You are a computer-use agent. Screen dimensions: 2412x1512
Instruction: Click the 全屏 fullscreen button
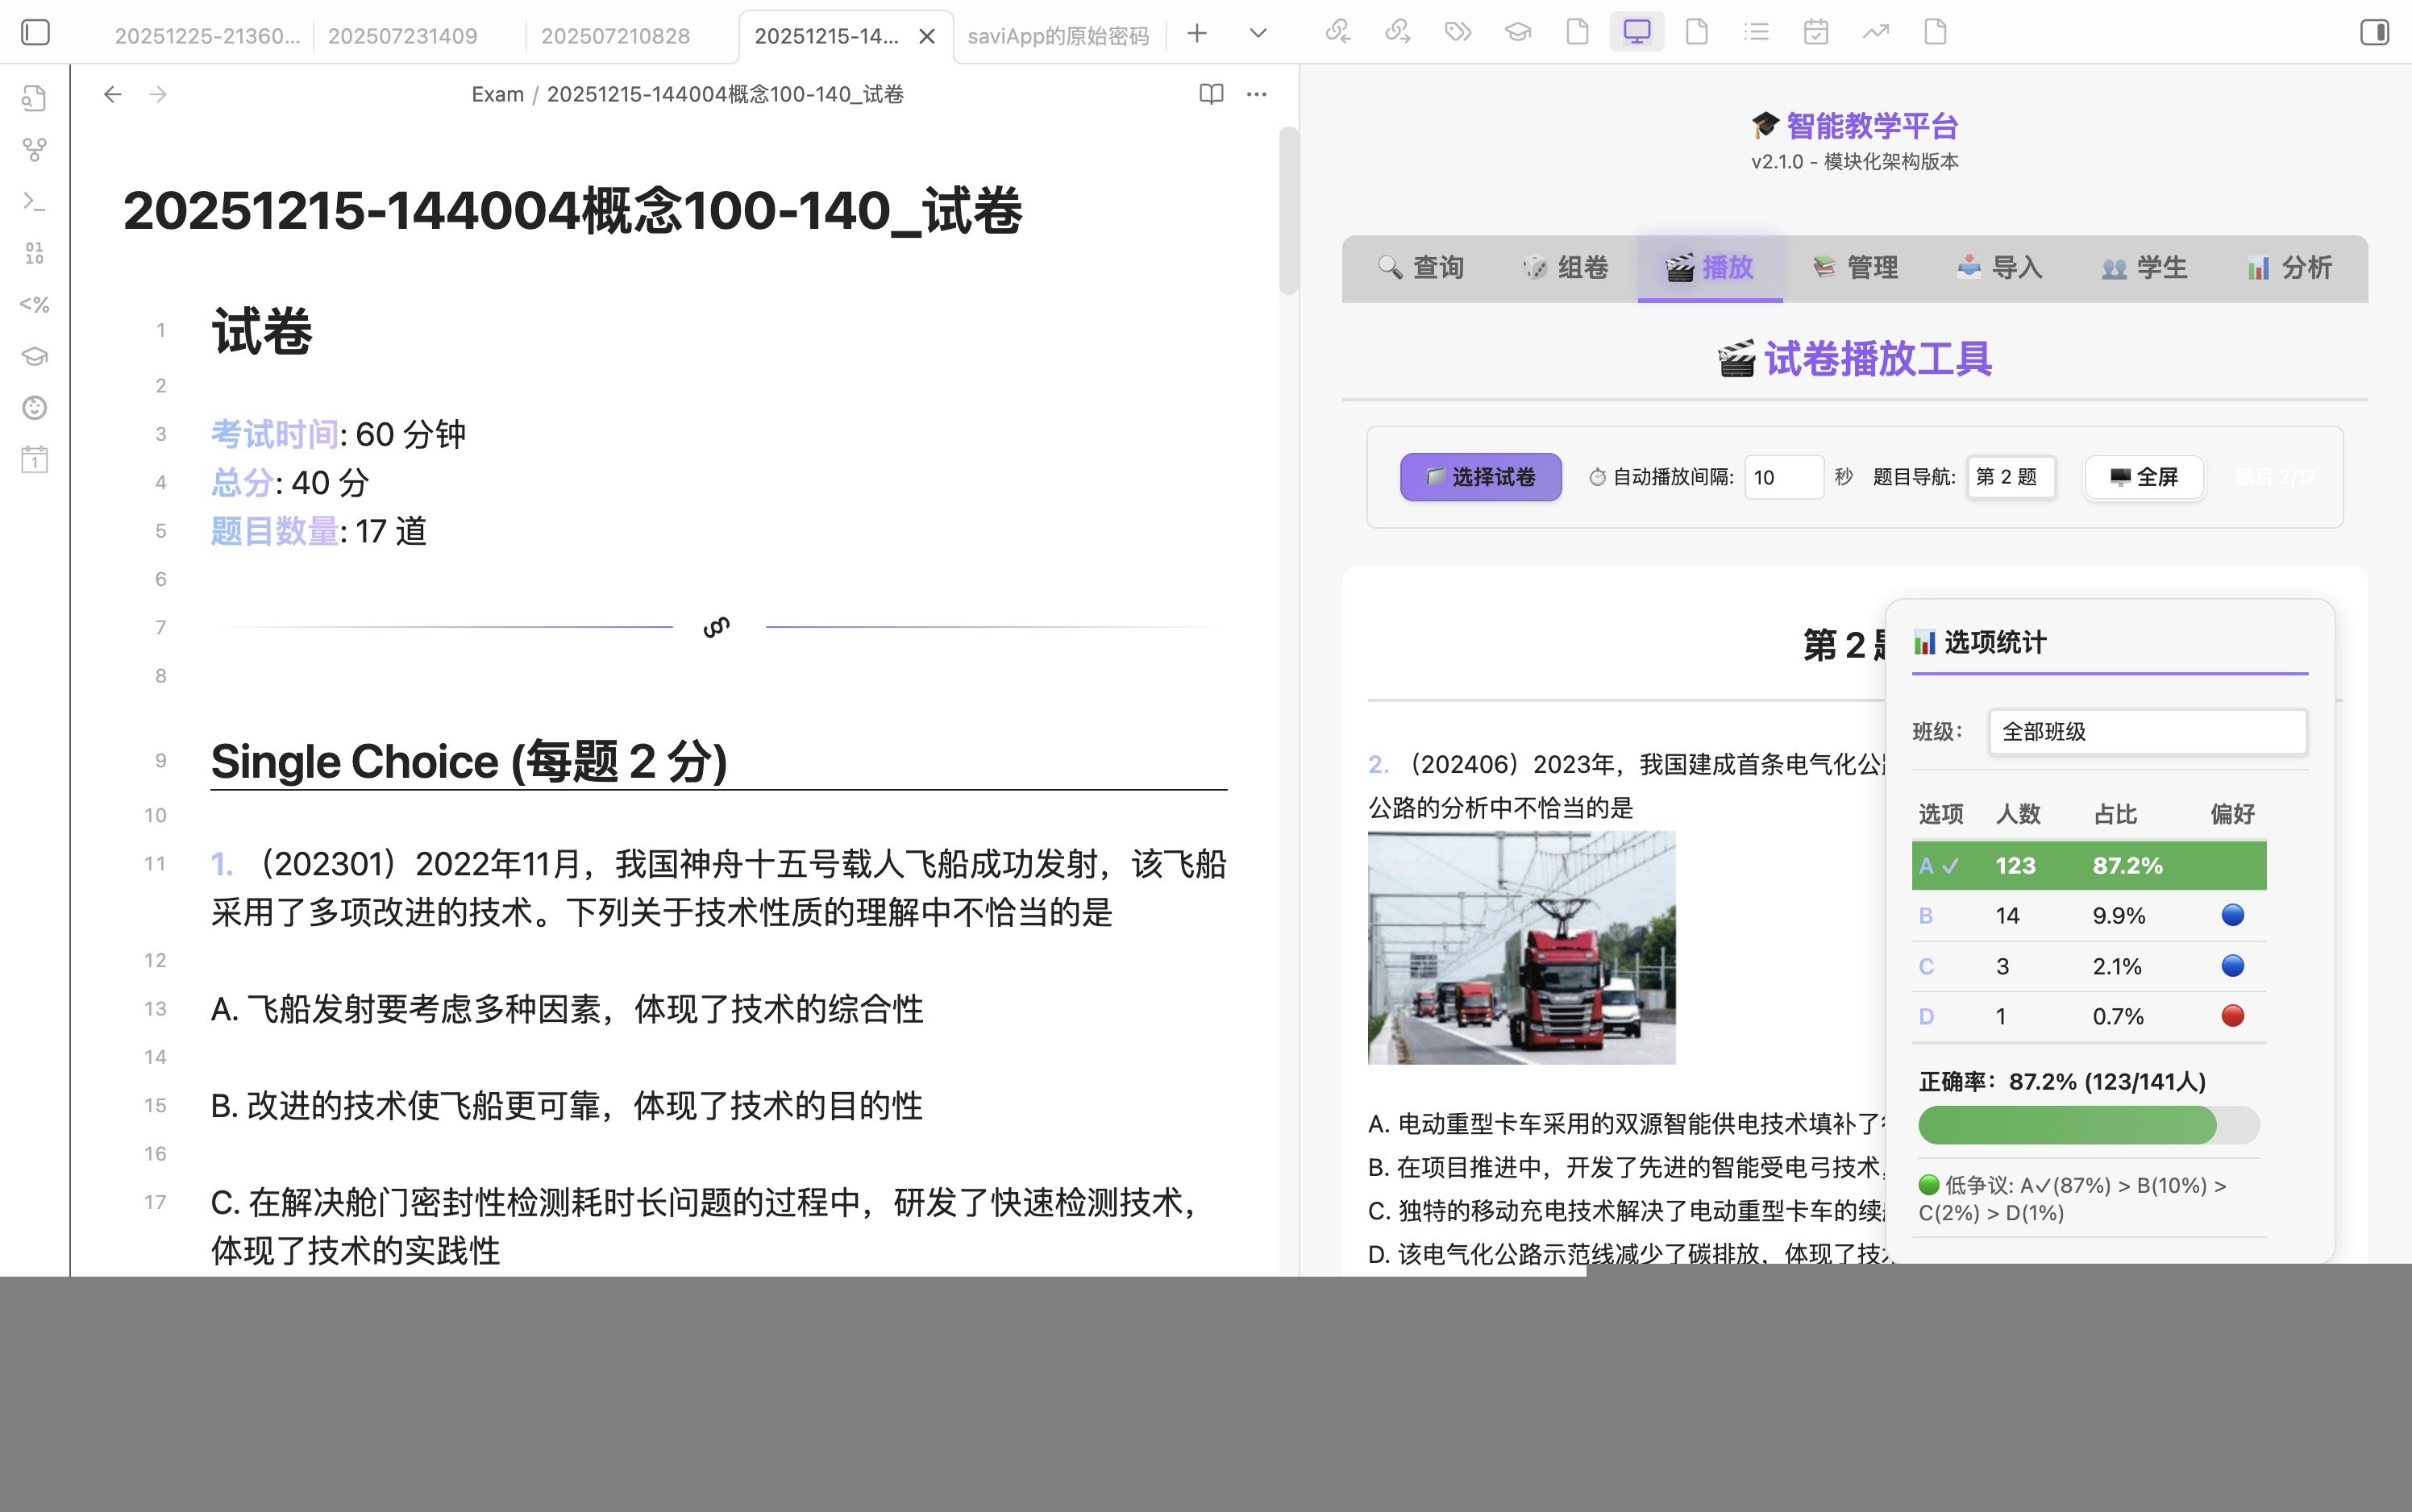point(2143,477)
